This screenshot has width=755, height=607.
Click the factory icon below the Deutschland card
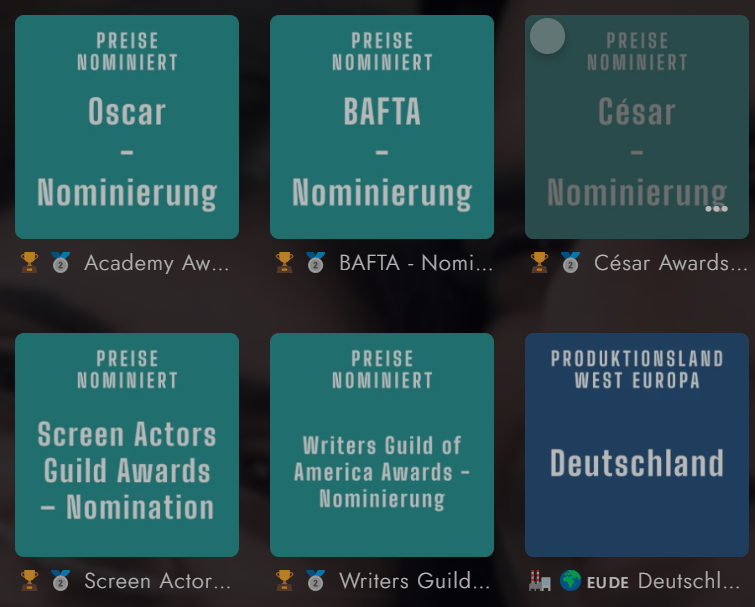540,581
